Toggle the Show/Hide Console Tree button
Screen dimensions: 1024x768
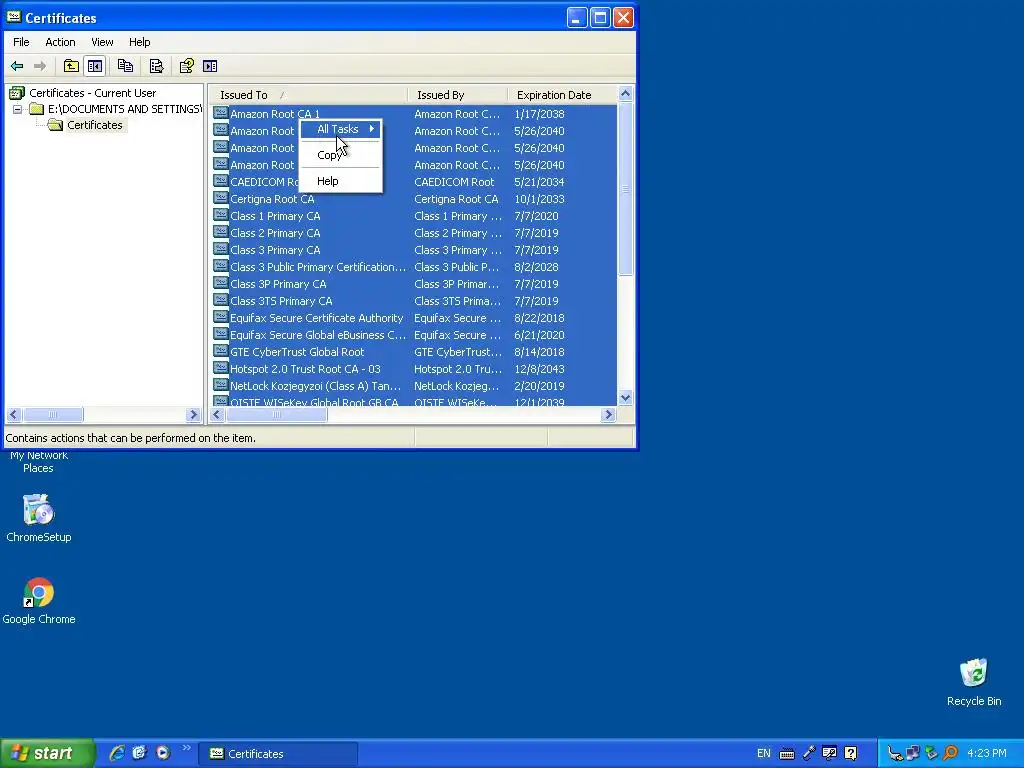(x=95, y=66)
